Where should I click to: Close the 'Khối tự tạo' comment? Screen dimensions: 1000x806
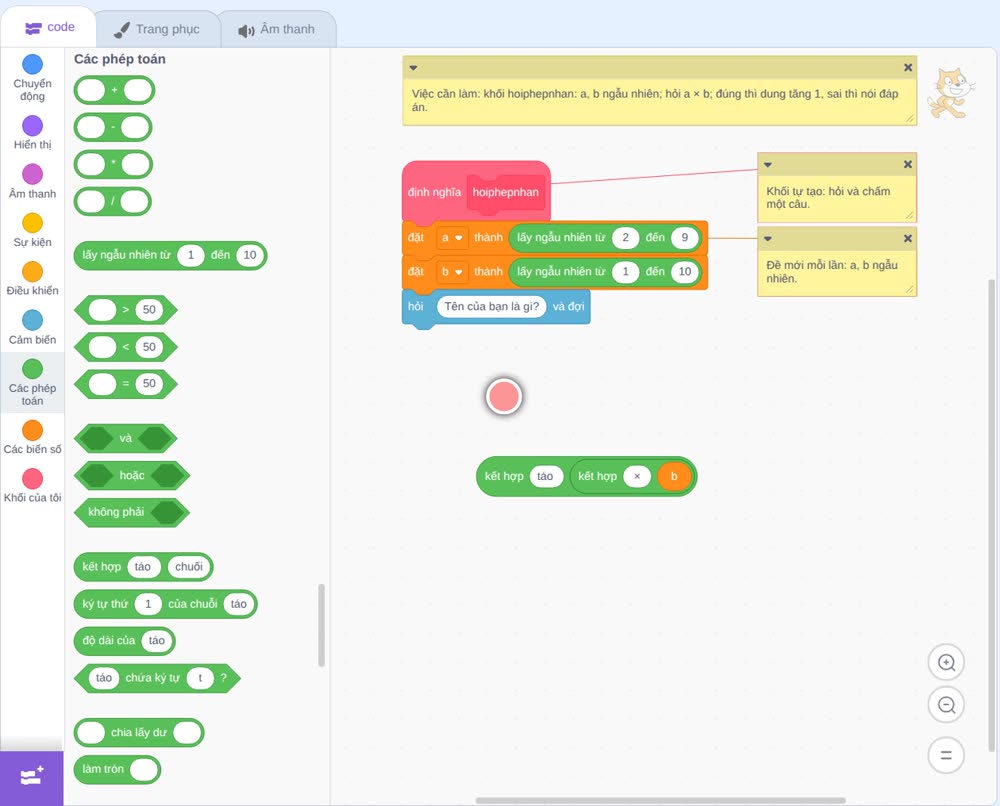908,165
